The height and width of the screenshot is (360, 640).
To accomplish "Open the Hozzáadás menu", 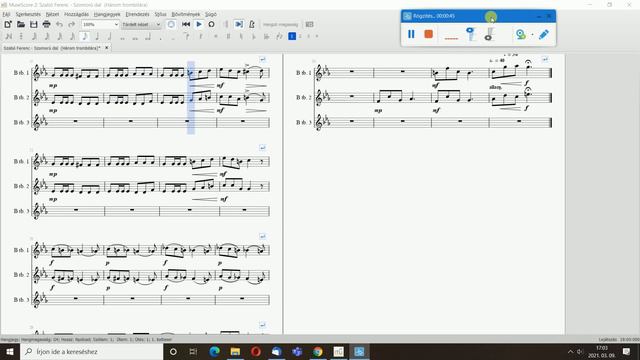I will tap(76, 14).
